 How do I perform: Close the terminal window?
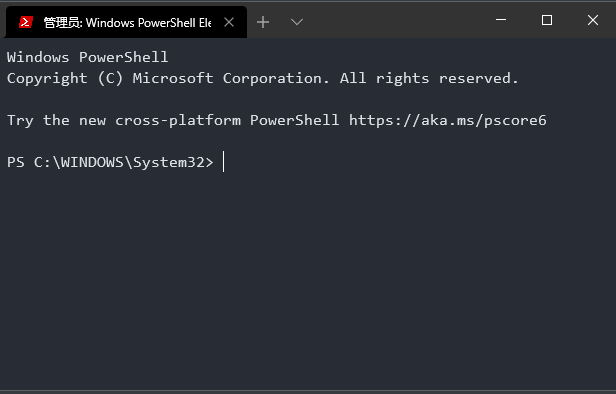[x=593, y=20]
